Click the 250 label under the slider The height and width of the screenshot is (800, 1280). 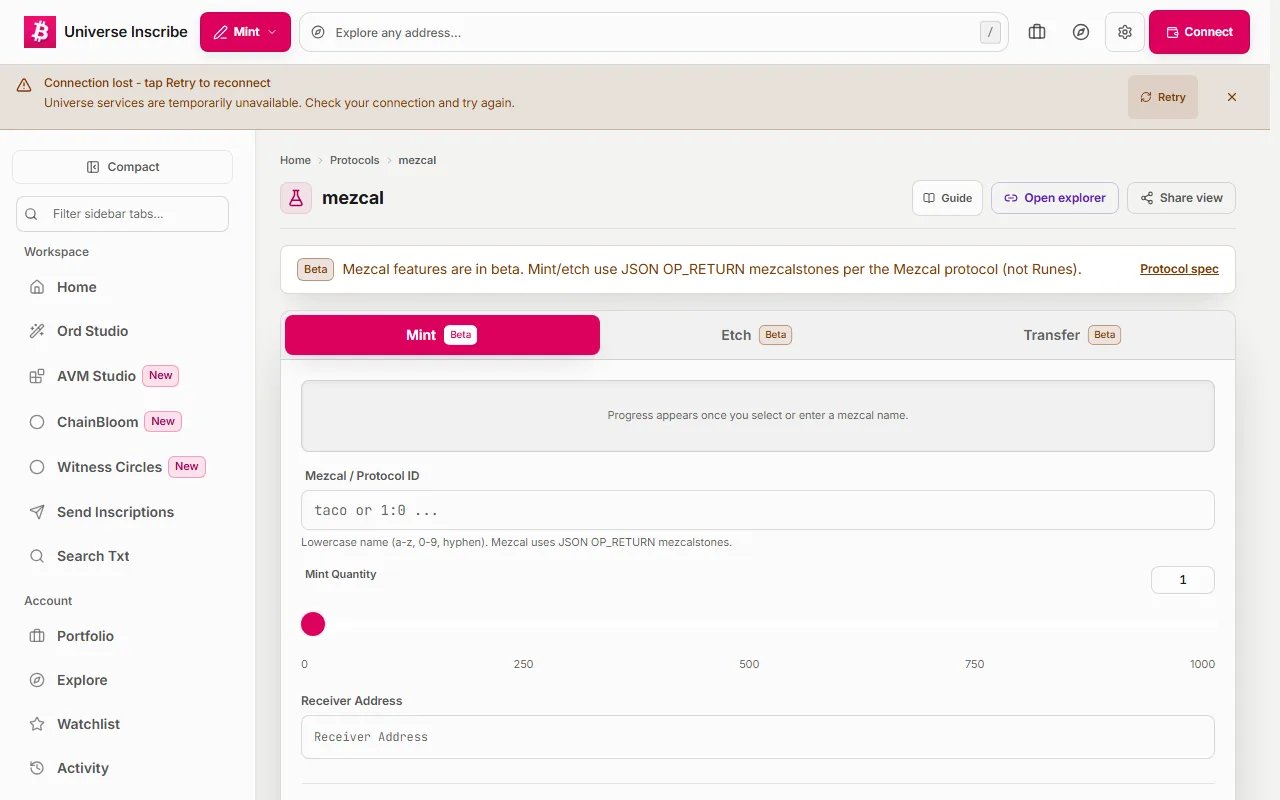(524, 664)
